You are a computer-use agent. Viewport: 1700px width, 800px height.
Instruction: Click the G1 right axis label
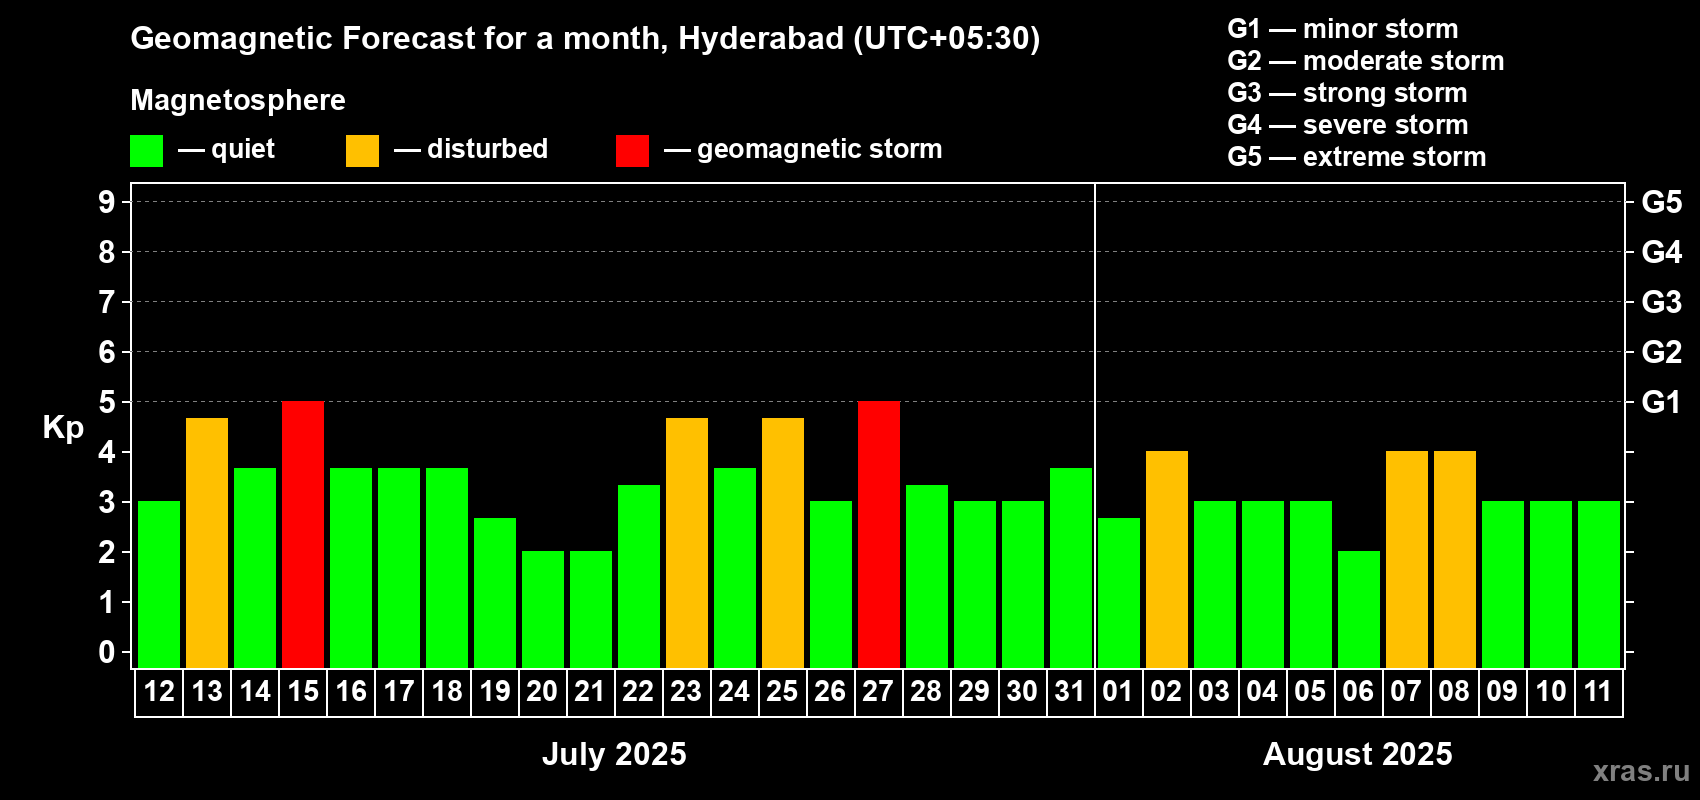1662,402
